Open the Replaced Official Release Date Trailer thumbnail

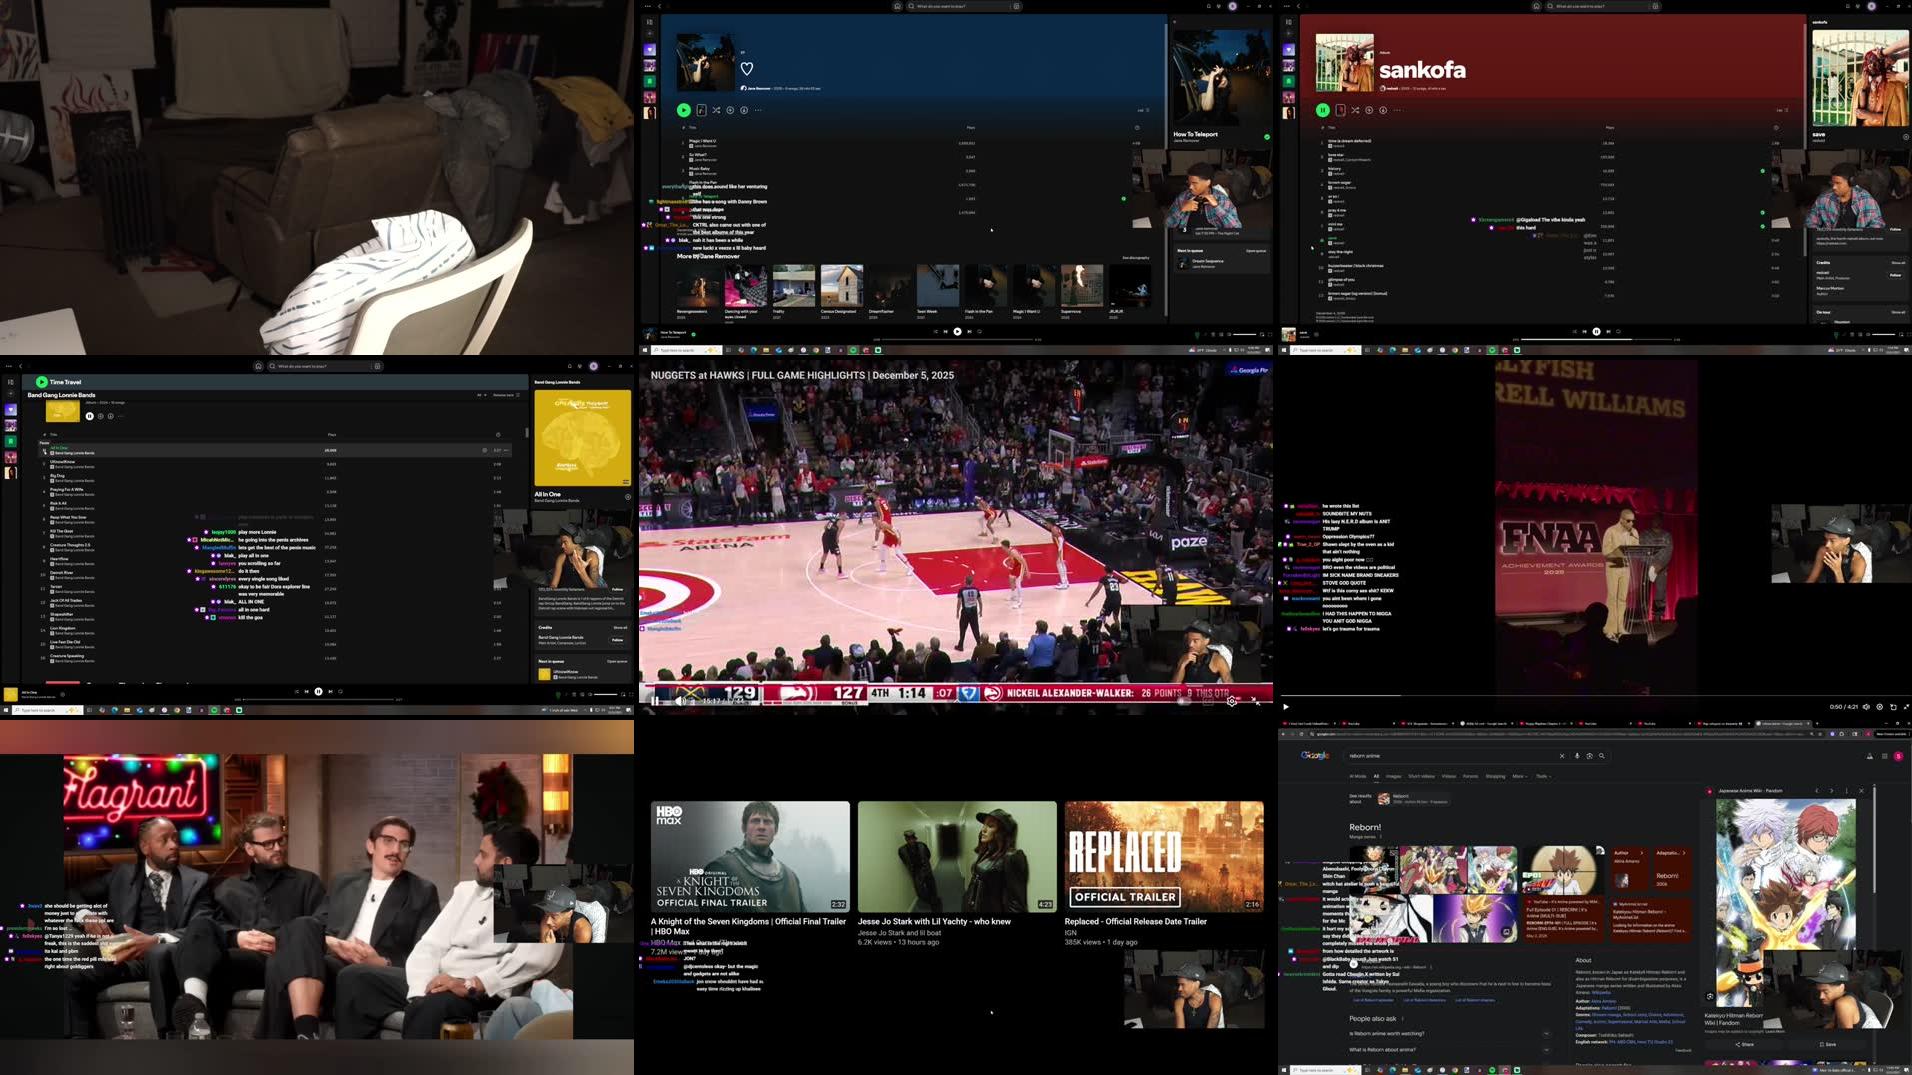tap(1163, 856)
